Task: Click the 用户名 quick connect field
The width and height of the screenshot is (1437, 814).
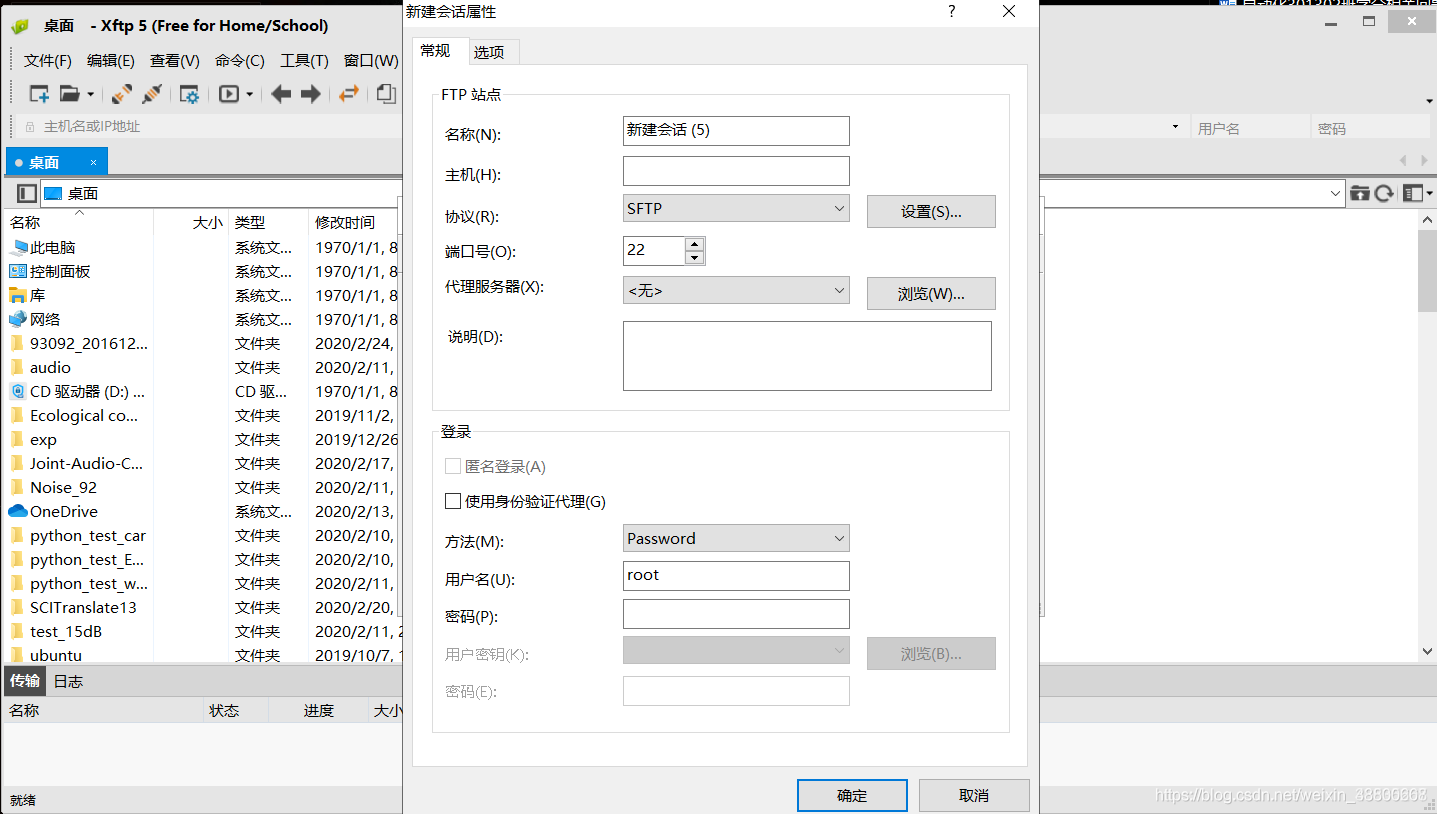Action: [1250, 128]
